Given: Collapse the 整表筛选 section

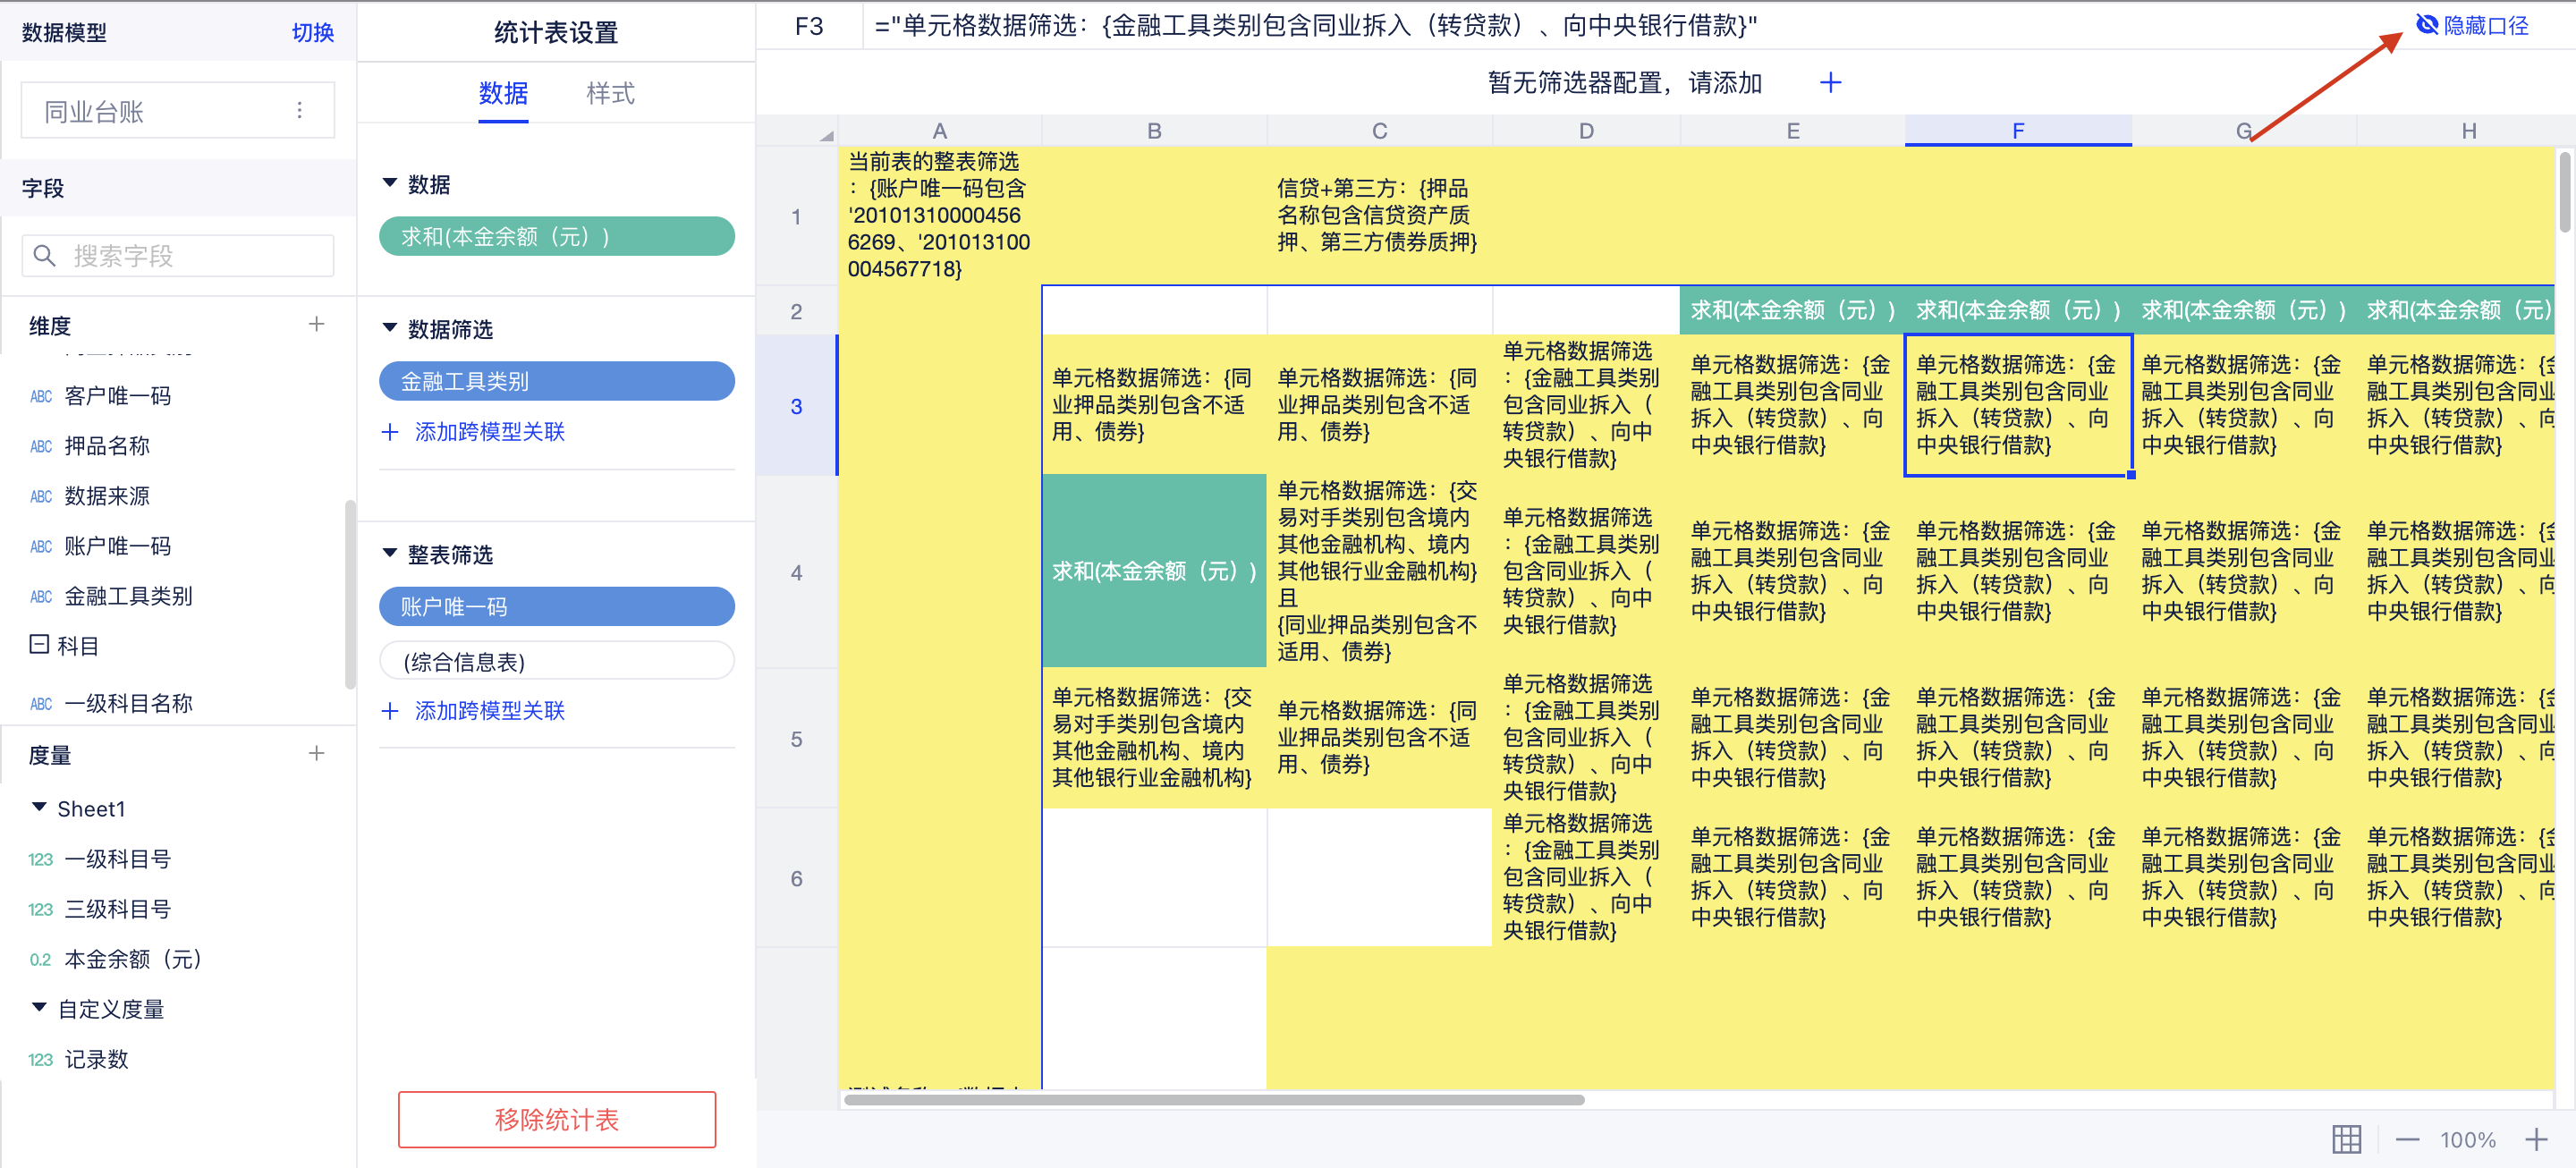Looking at the screenshot, I should pos(390,553).
